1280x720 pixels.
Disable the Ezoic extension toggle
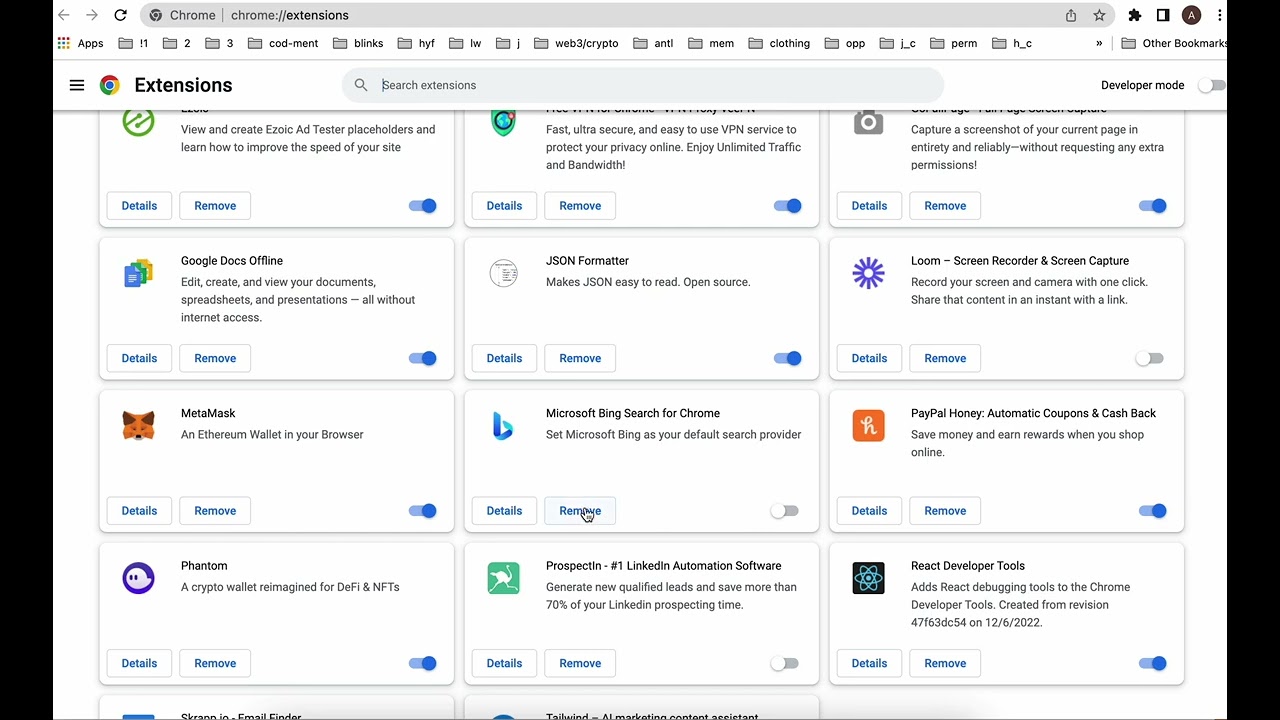422,206
